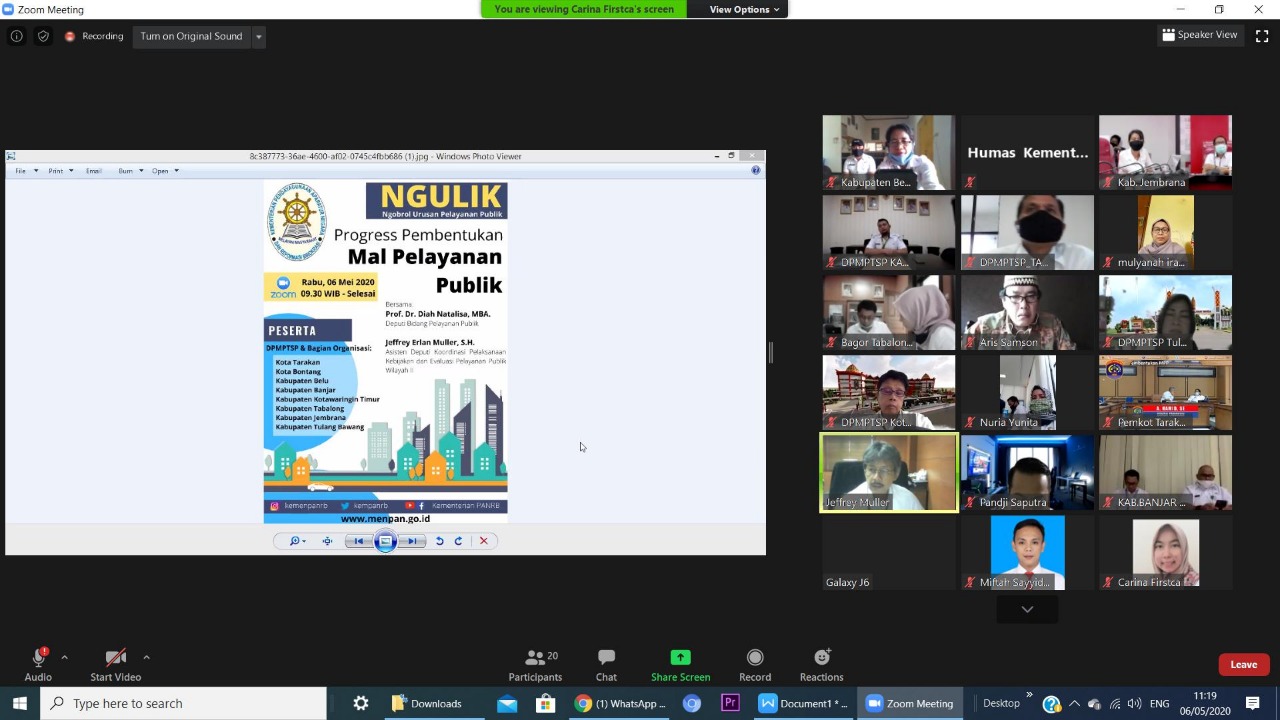Show hidden system tray icons
Image resolution: width=1280 pixels, height=720 pixels.
[1075, 703]
